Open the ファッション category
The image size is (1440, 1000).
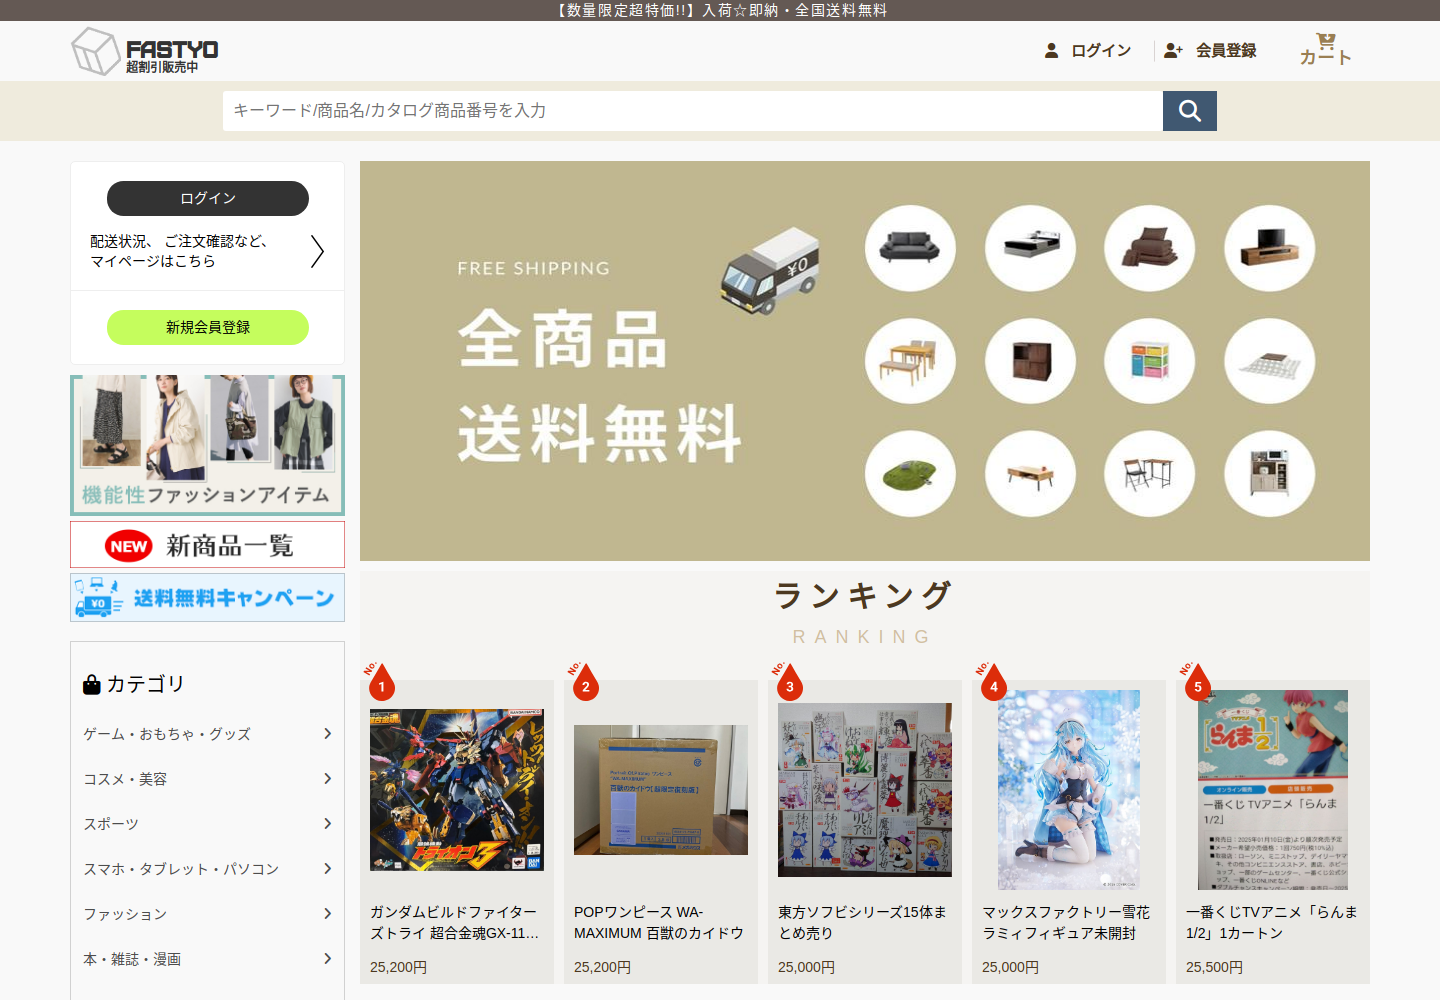125,914
